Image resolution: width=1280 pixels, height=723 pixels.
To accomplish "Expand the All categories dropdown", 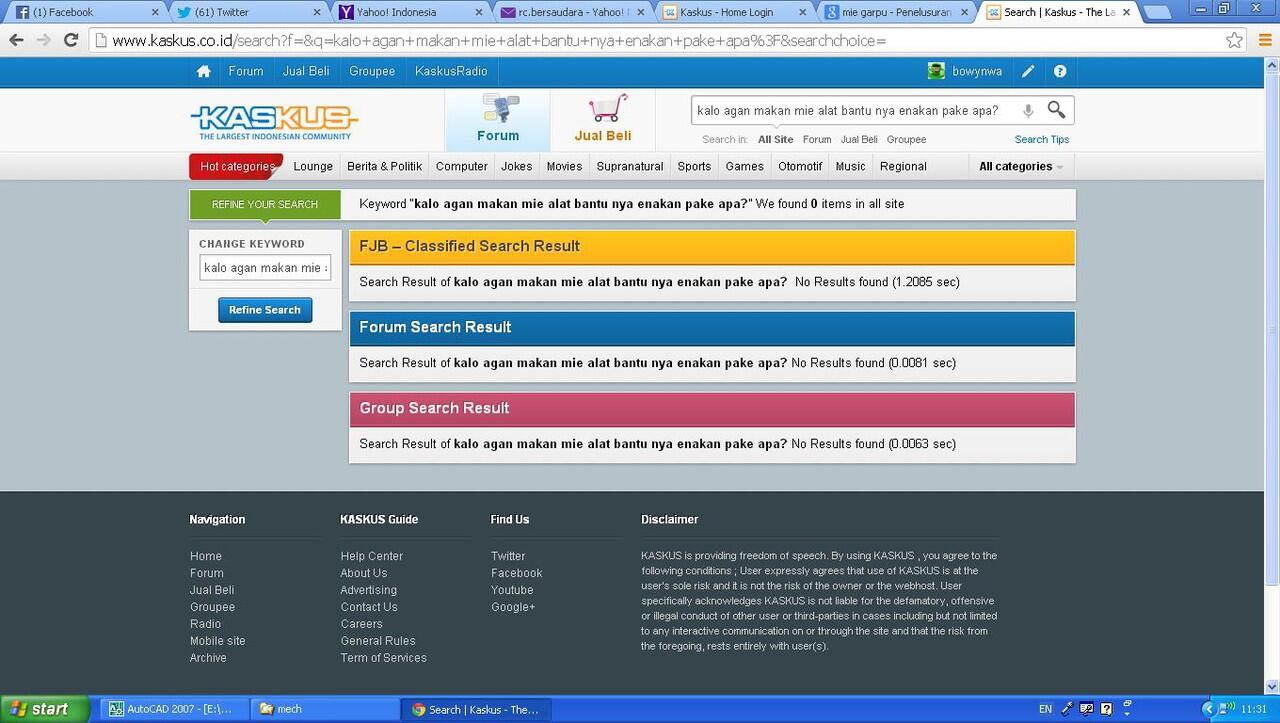I will [1021, 167].
